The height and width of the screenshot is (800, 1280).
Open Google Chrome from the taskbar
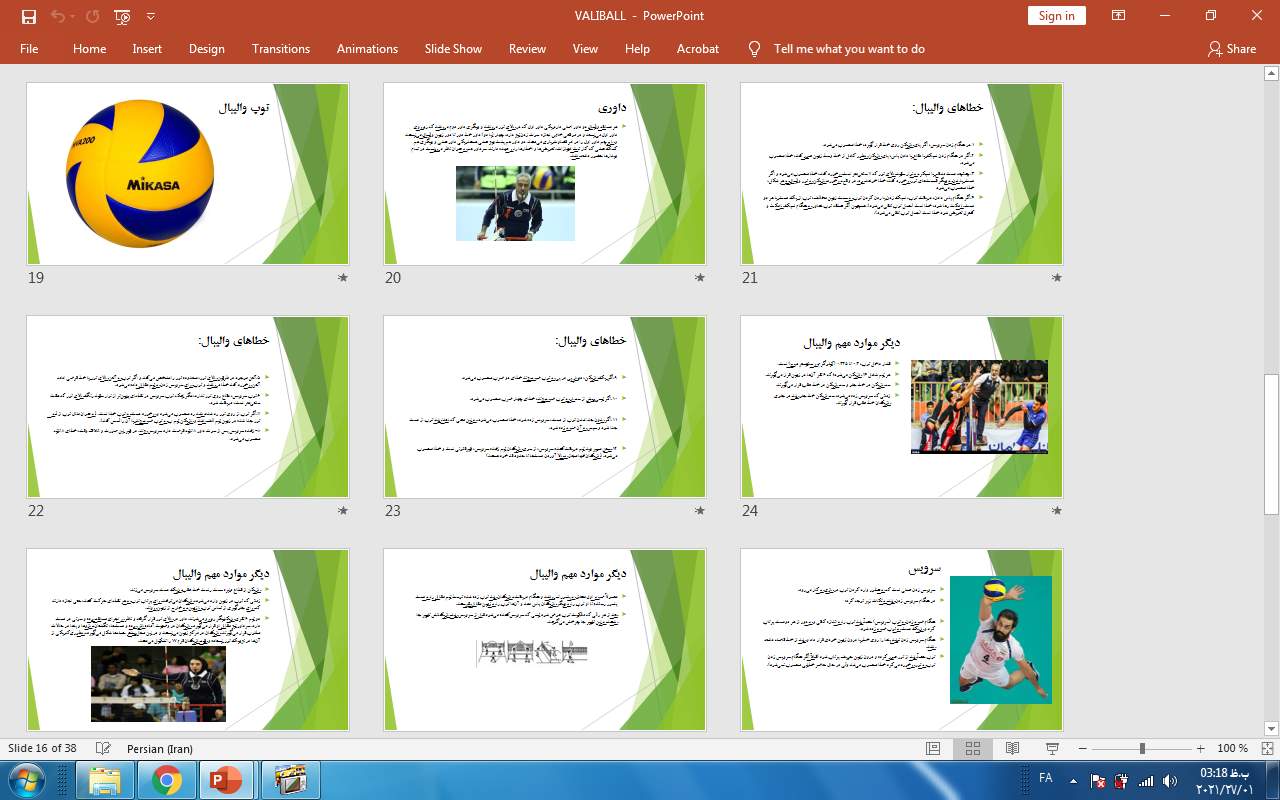(167, 779)
